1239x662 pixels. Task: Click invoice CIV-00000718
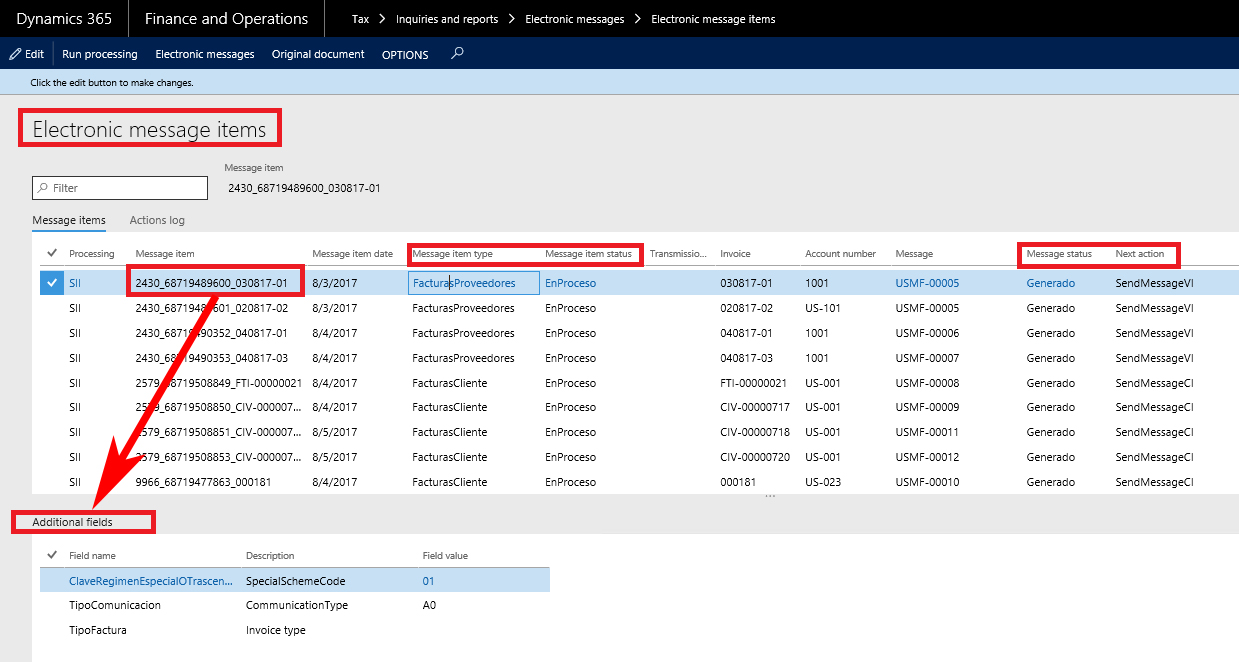[755, 432]
